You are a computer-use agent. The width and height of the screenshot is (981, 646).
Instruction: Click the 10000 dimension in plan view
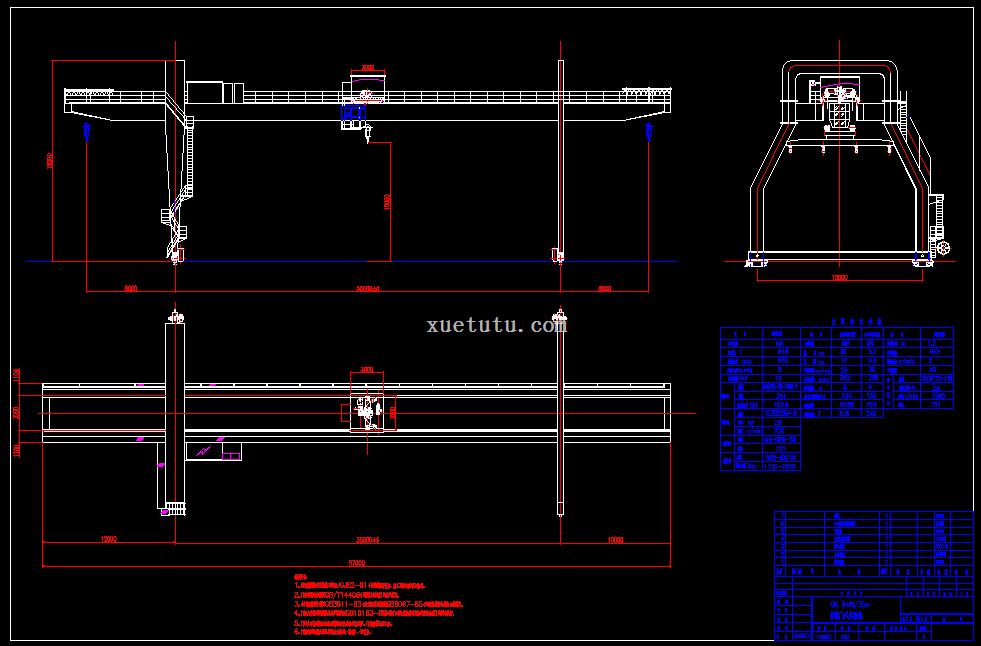click(x=615, y=539)
